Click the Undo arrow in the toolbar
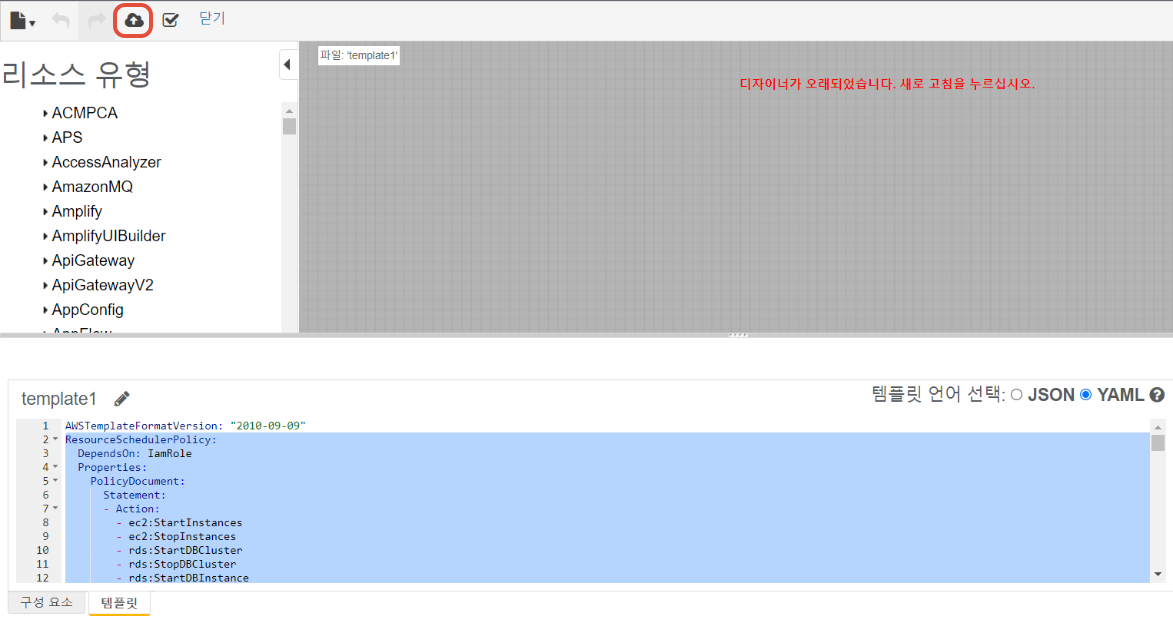Image resolution: width=1173 pixels, height=623 pixels. pyautogui.click(x=60, y=20)
